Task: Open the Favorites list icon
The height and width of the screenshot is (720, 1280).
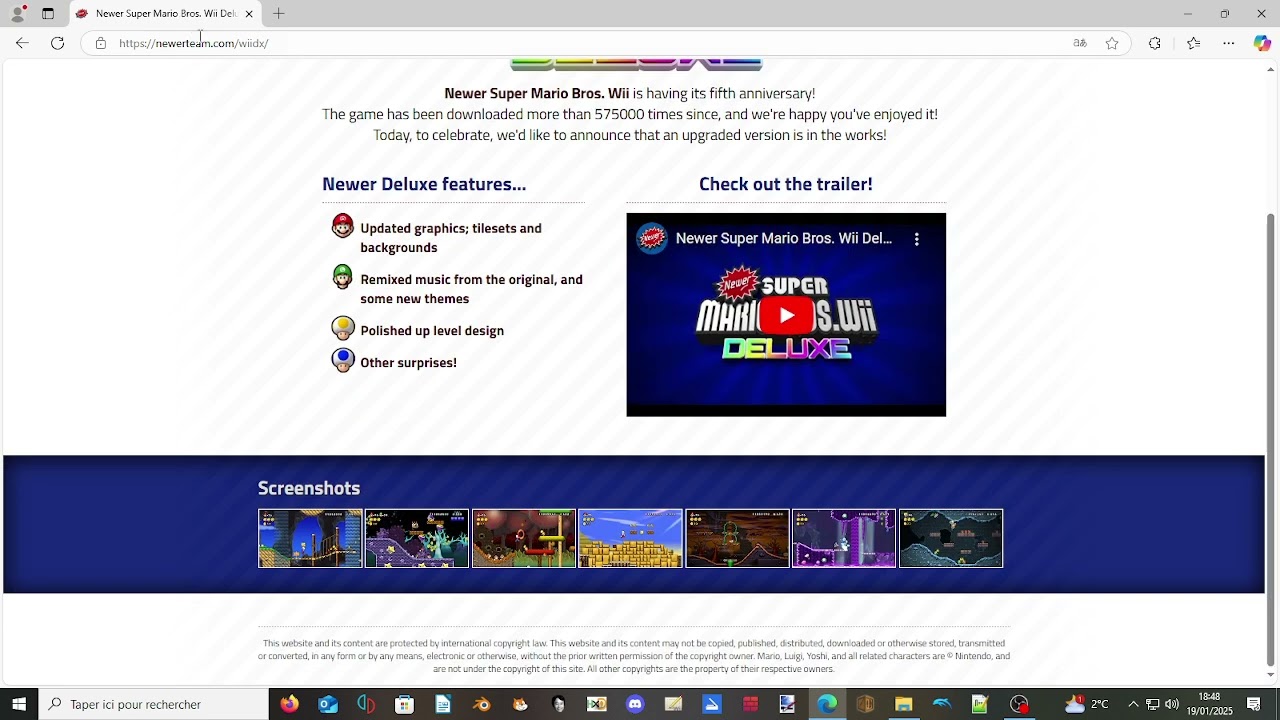Action: 1193,43
